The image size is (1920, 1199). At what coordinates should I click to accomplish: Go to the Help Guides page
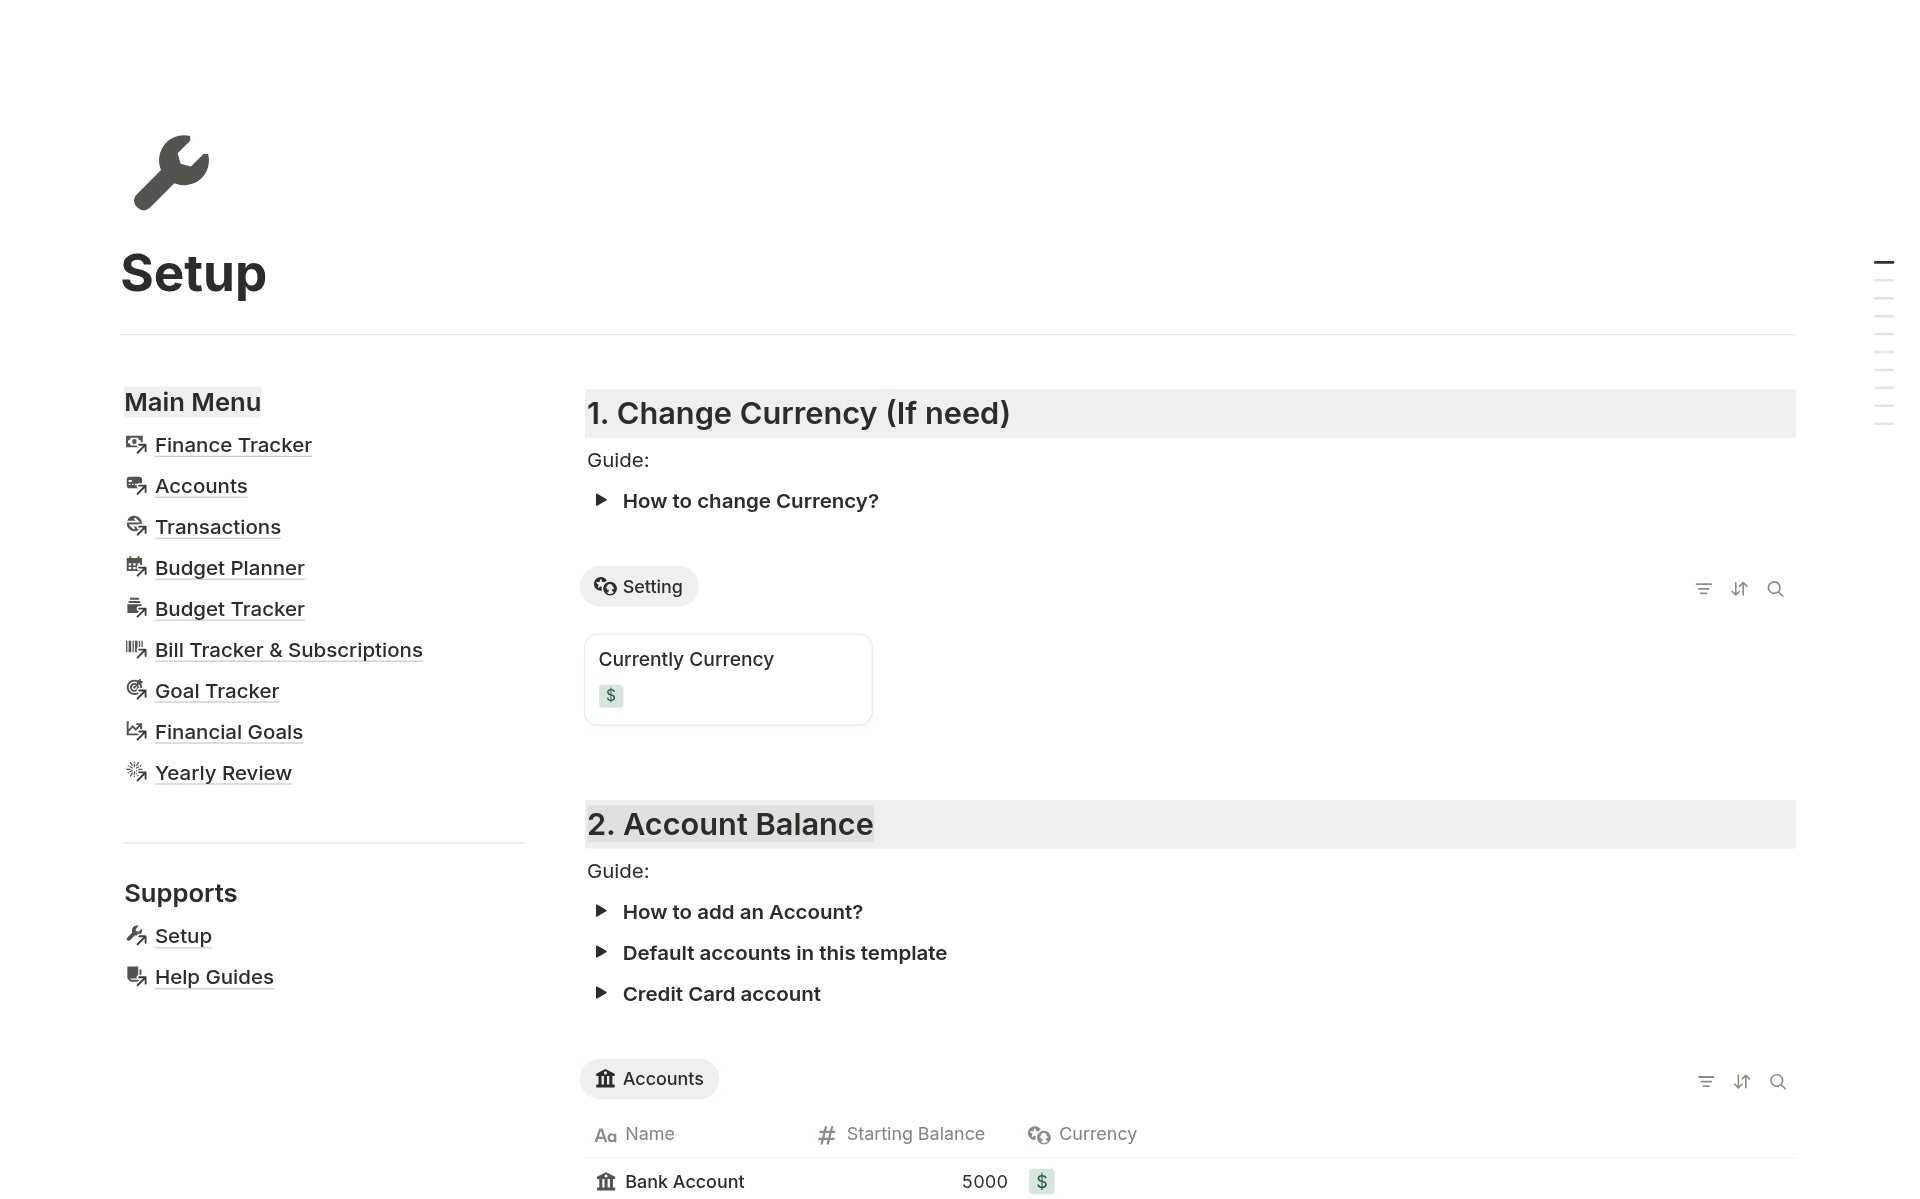point(214,977)
